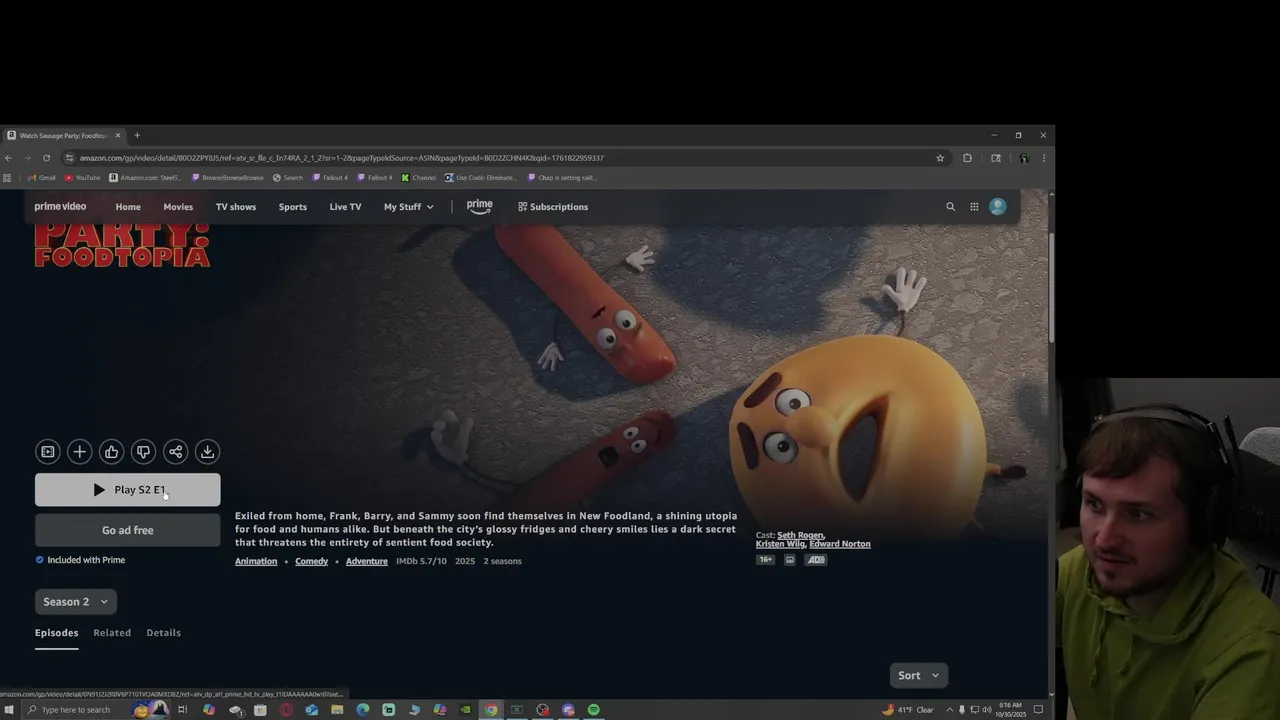This screenshot has height=720, width=1280.
Task: Open a new browser tab
Action: tap(137, 136)
